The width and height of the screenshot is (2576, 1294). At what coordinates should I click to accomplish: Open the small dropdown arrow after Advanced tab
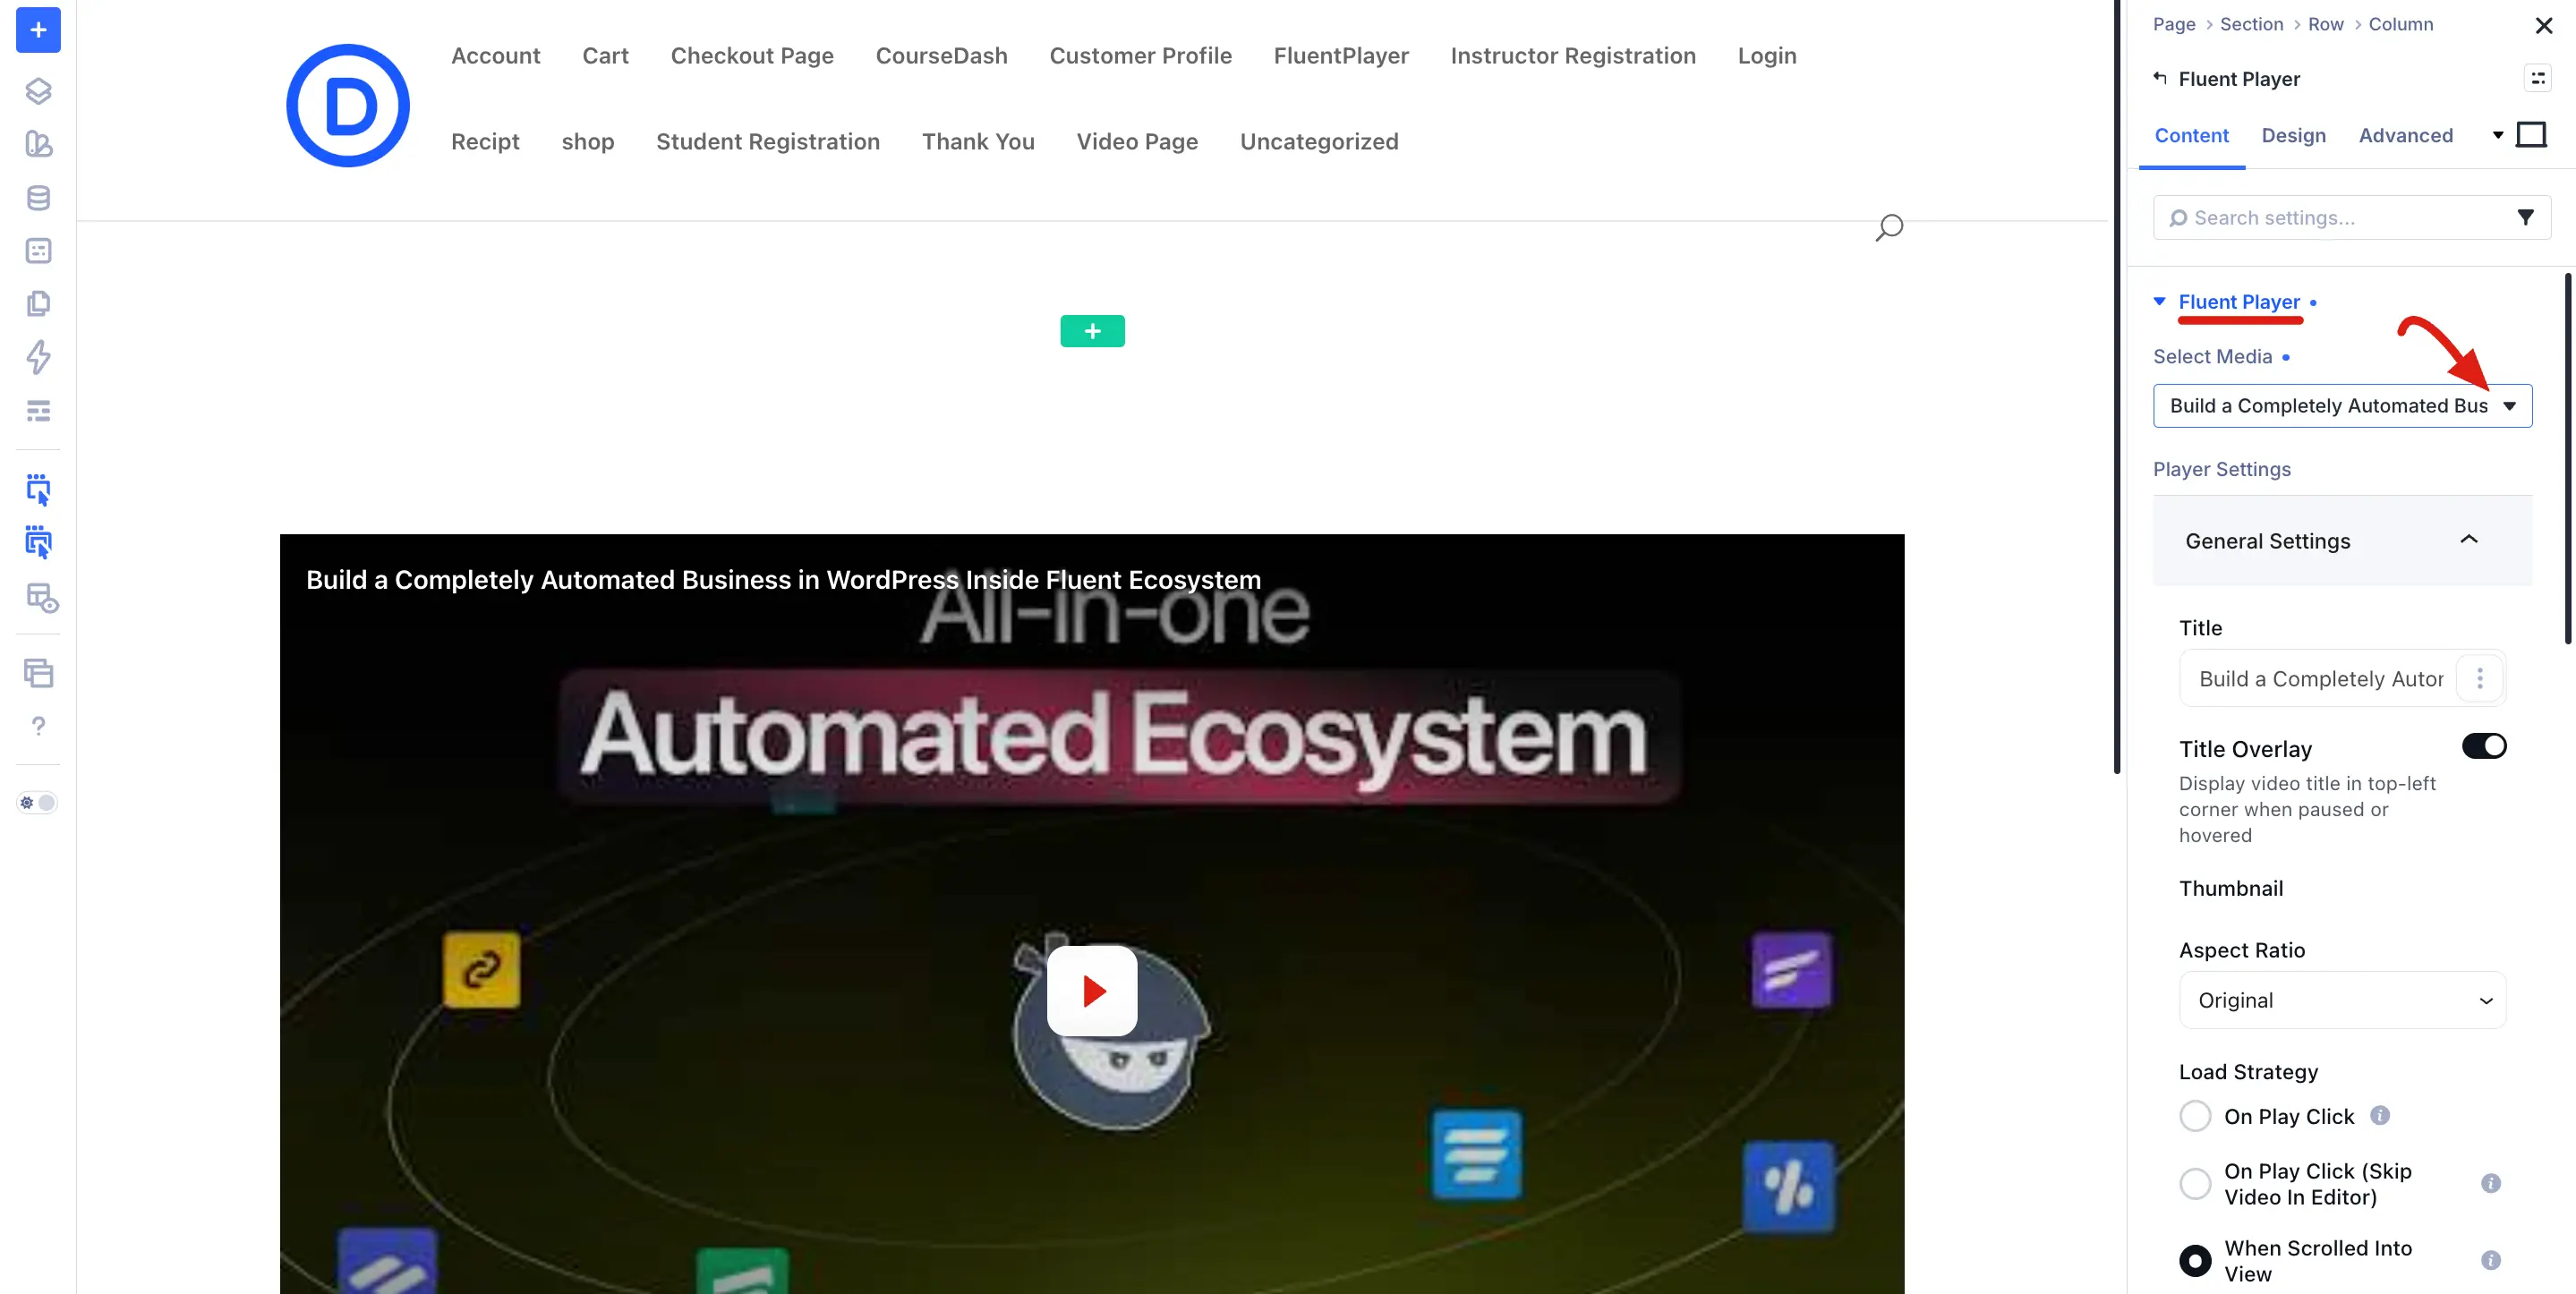click(x=2498, y=135)
